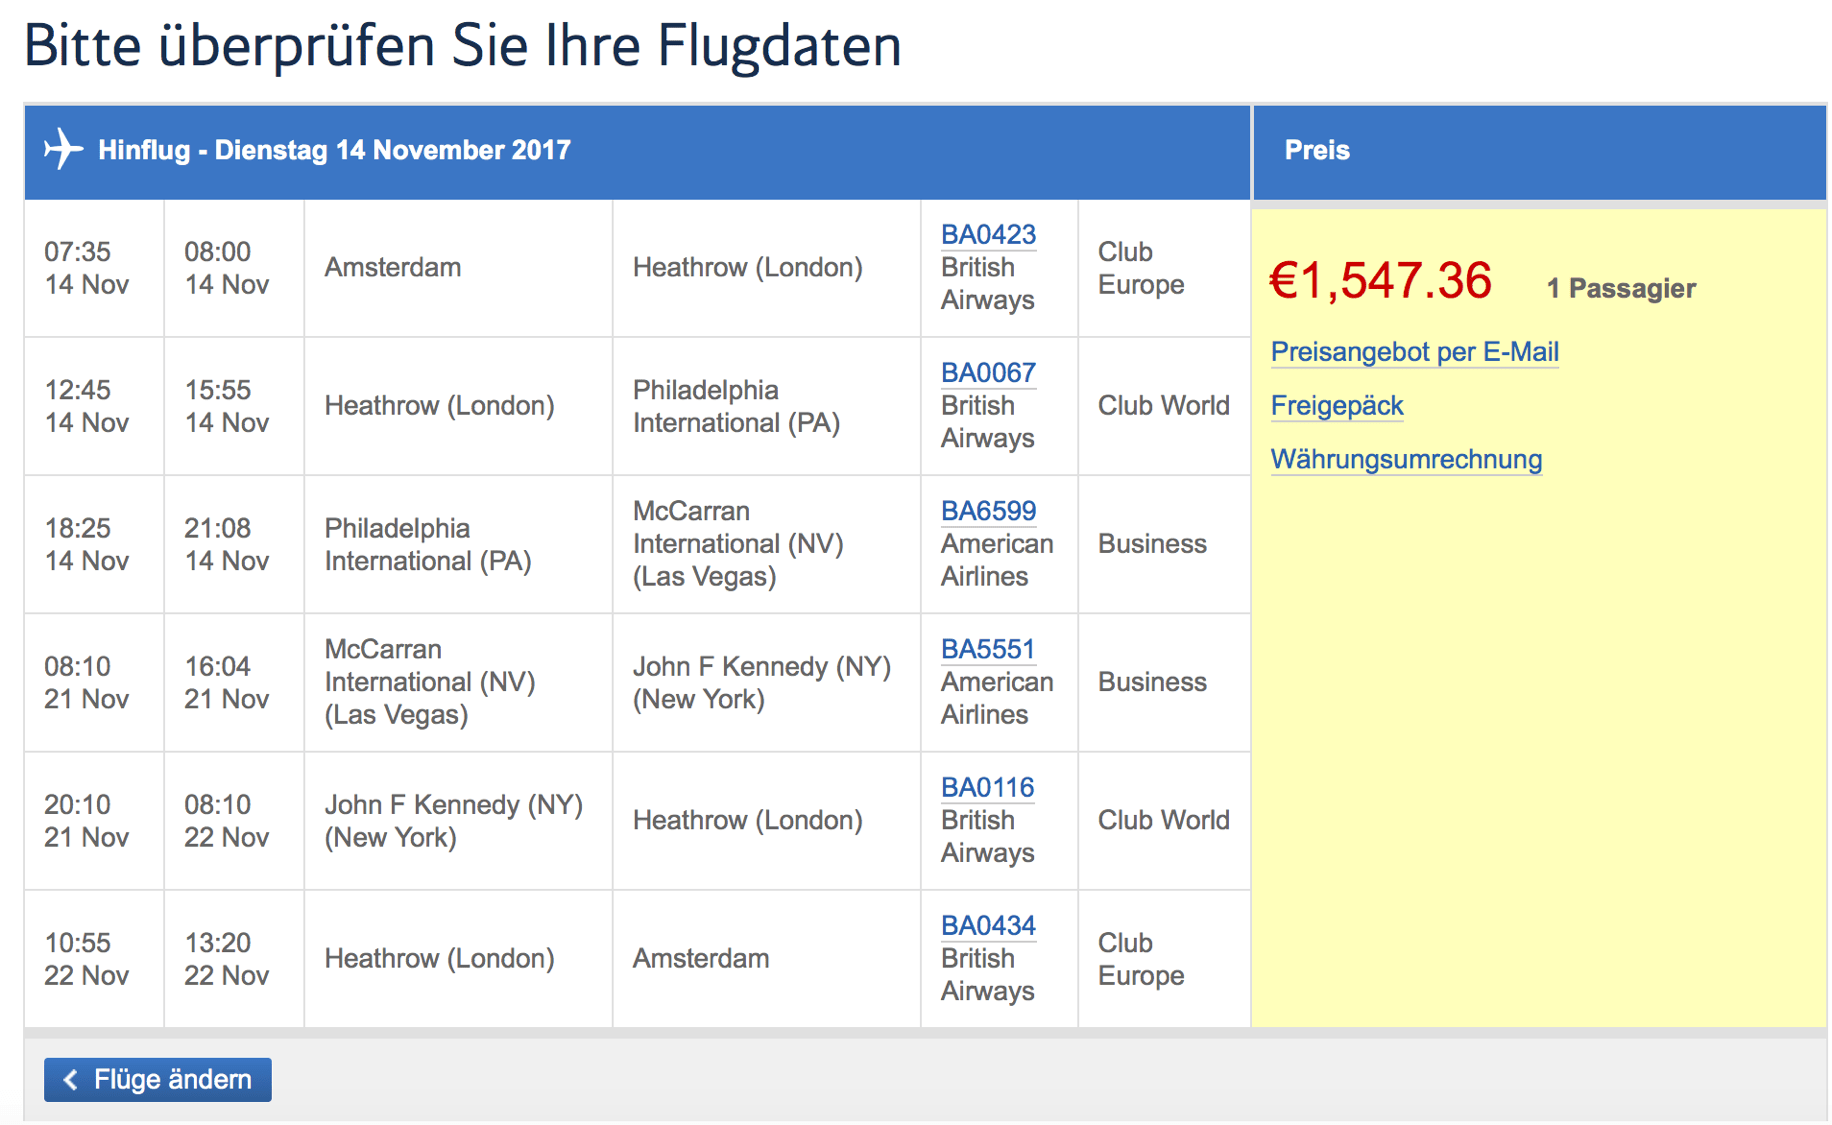1832x1125 pixels.
Task: Click John F Kennedy origin in BA0116 row
Action: 453,820
